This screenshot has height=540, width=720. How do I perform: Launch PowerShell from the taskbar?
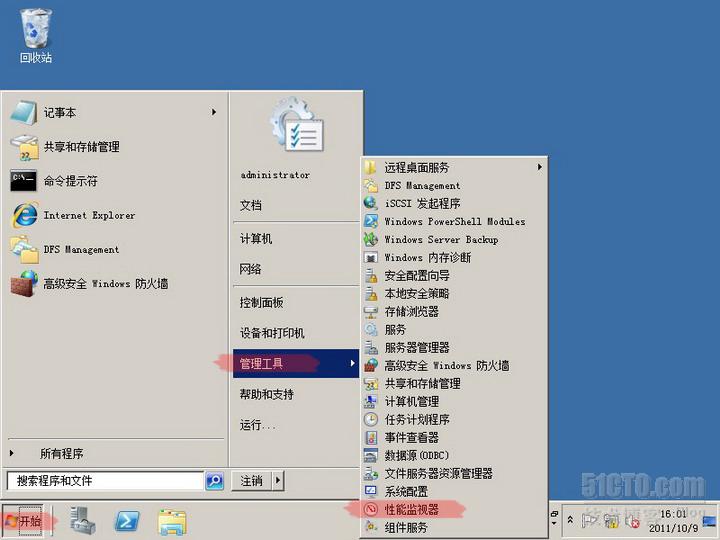127,521
